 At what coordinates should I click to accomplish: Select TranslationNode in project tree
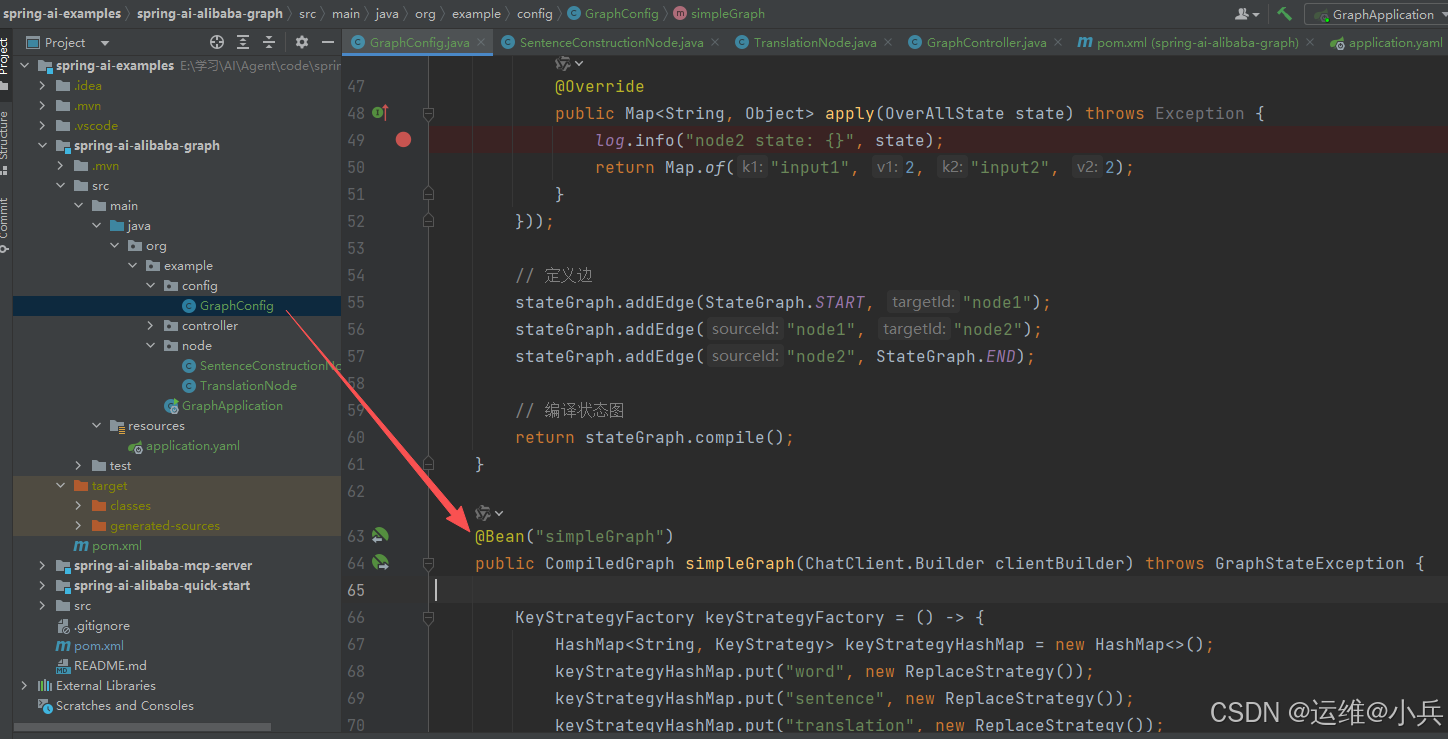coord(248,385)
